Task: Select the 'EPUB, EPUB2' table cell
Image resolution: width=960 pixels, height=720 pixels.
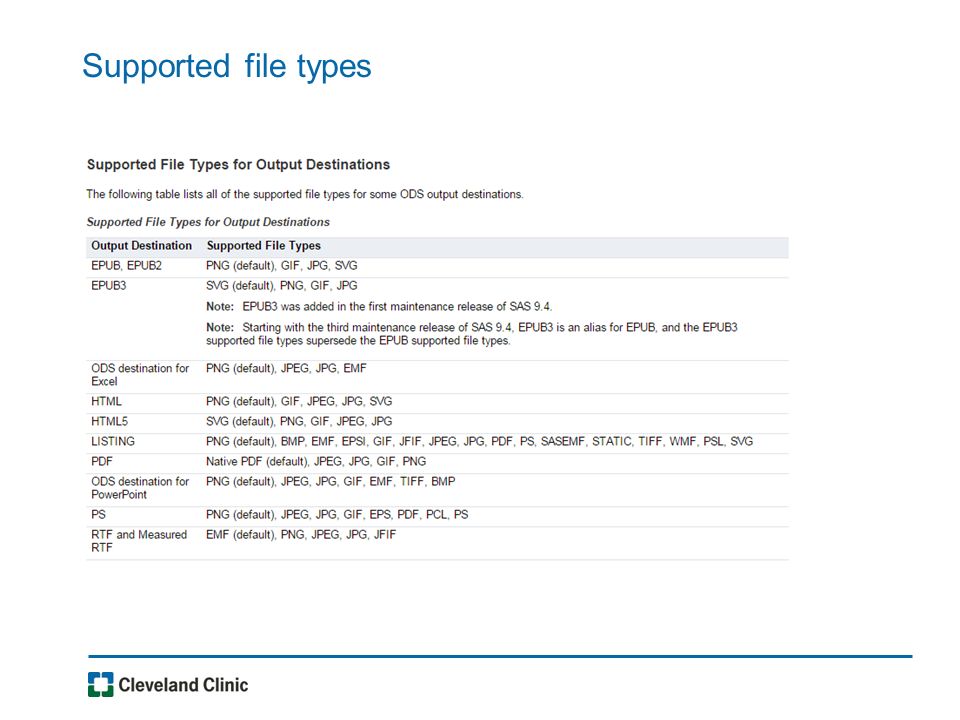Action: pyautogui.click(x=127, y=266)
